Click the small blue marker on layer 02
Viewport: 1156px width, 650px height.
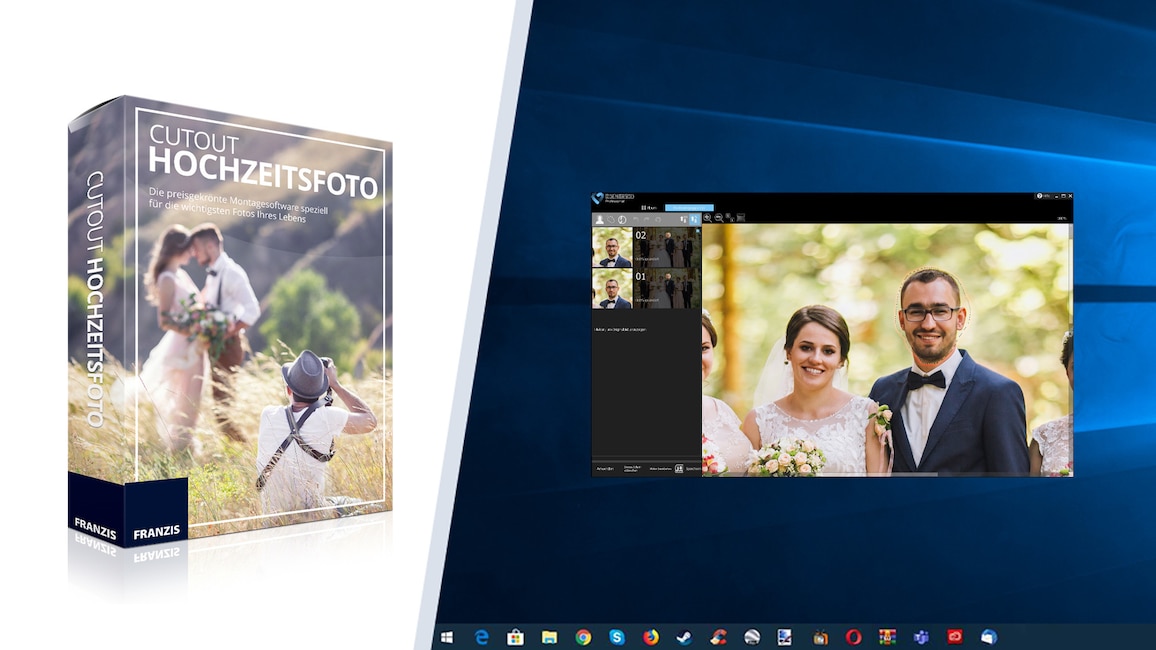point(697,231)
